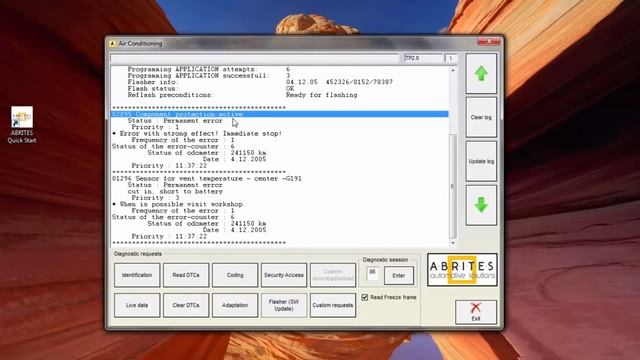
Task: Click the 'Flash status' log line
Action: (211, 89)
